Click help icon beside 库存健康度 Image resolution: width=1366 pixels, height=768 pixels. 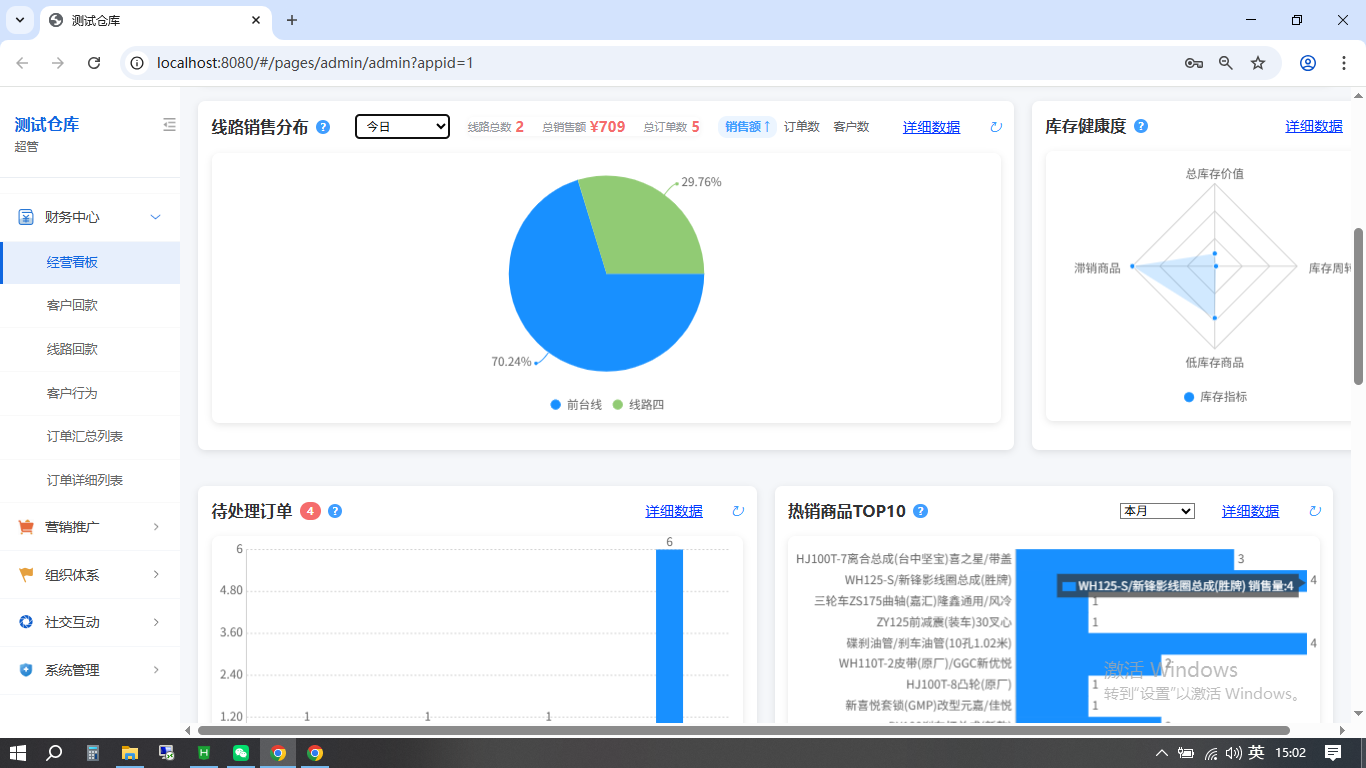click(x=1141, y=126)
